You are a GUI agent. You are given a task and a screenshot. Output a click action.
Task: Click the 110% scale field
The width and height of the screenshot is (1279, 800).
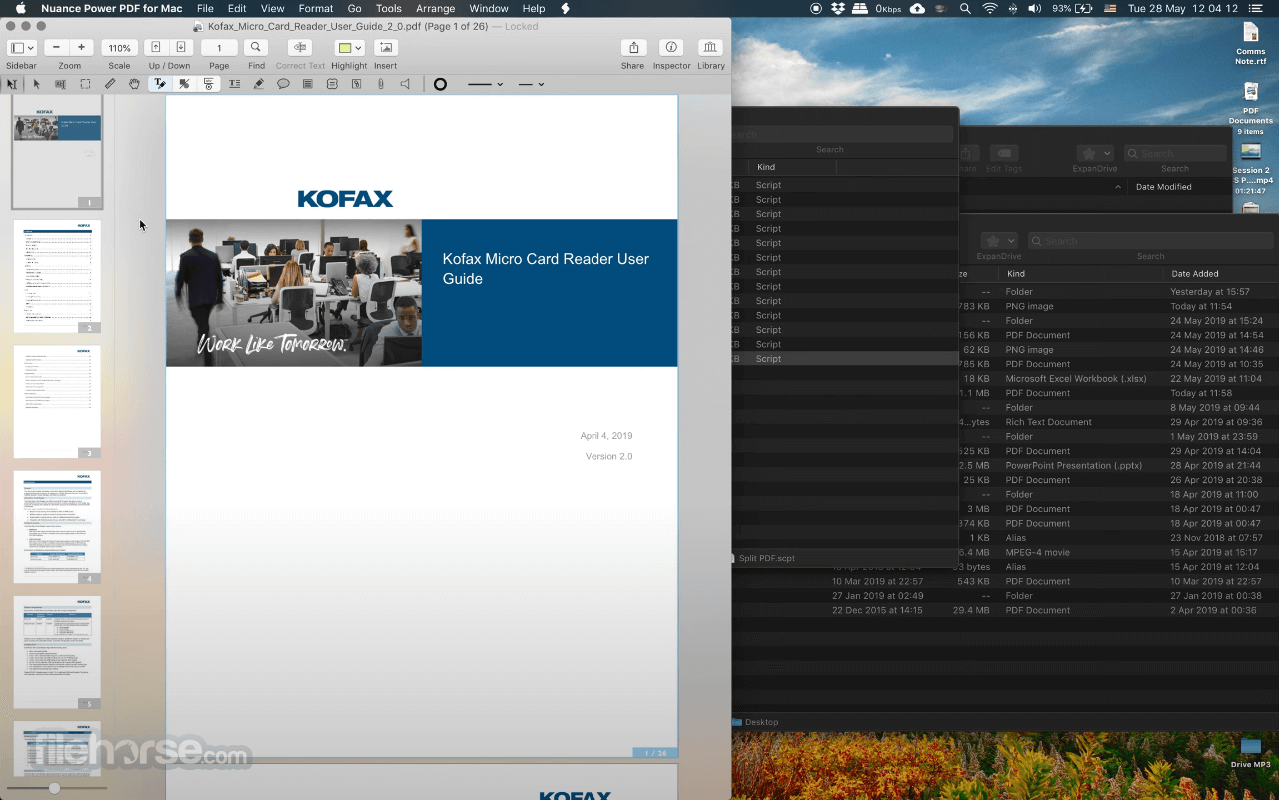coord(119,48)
